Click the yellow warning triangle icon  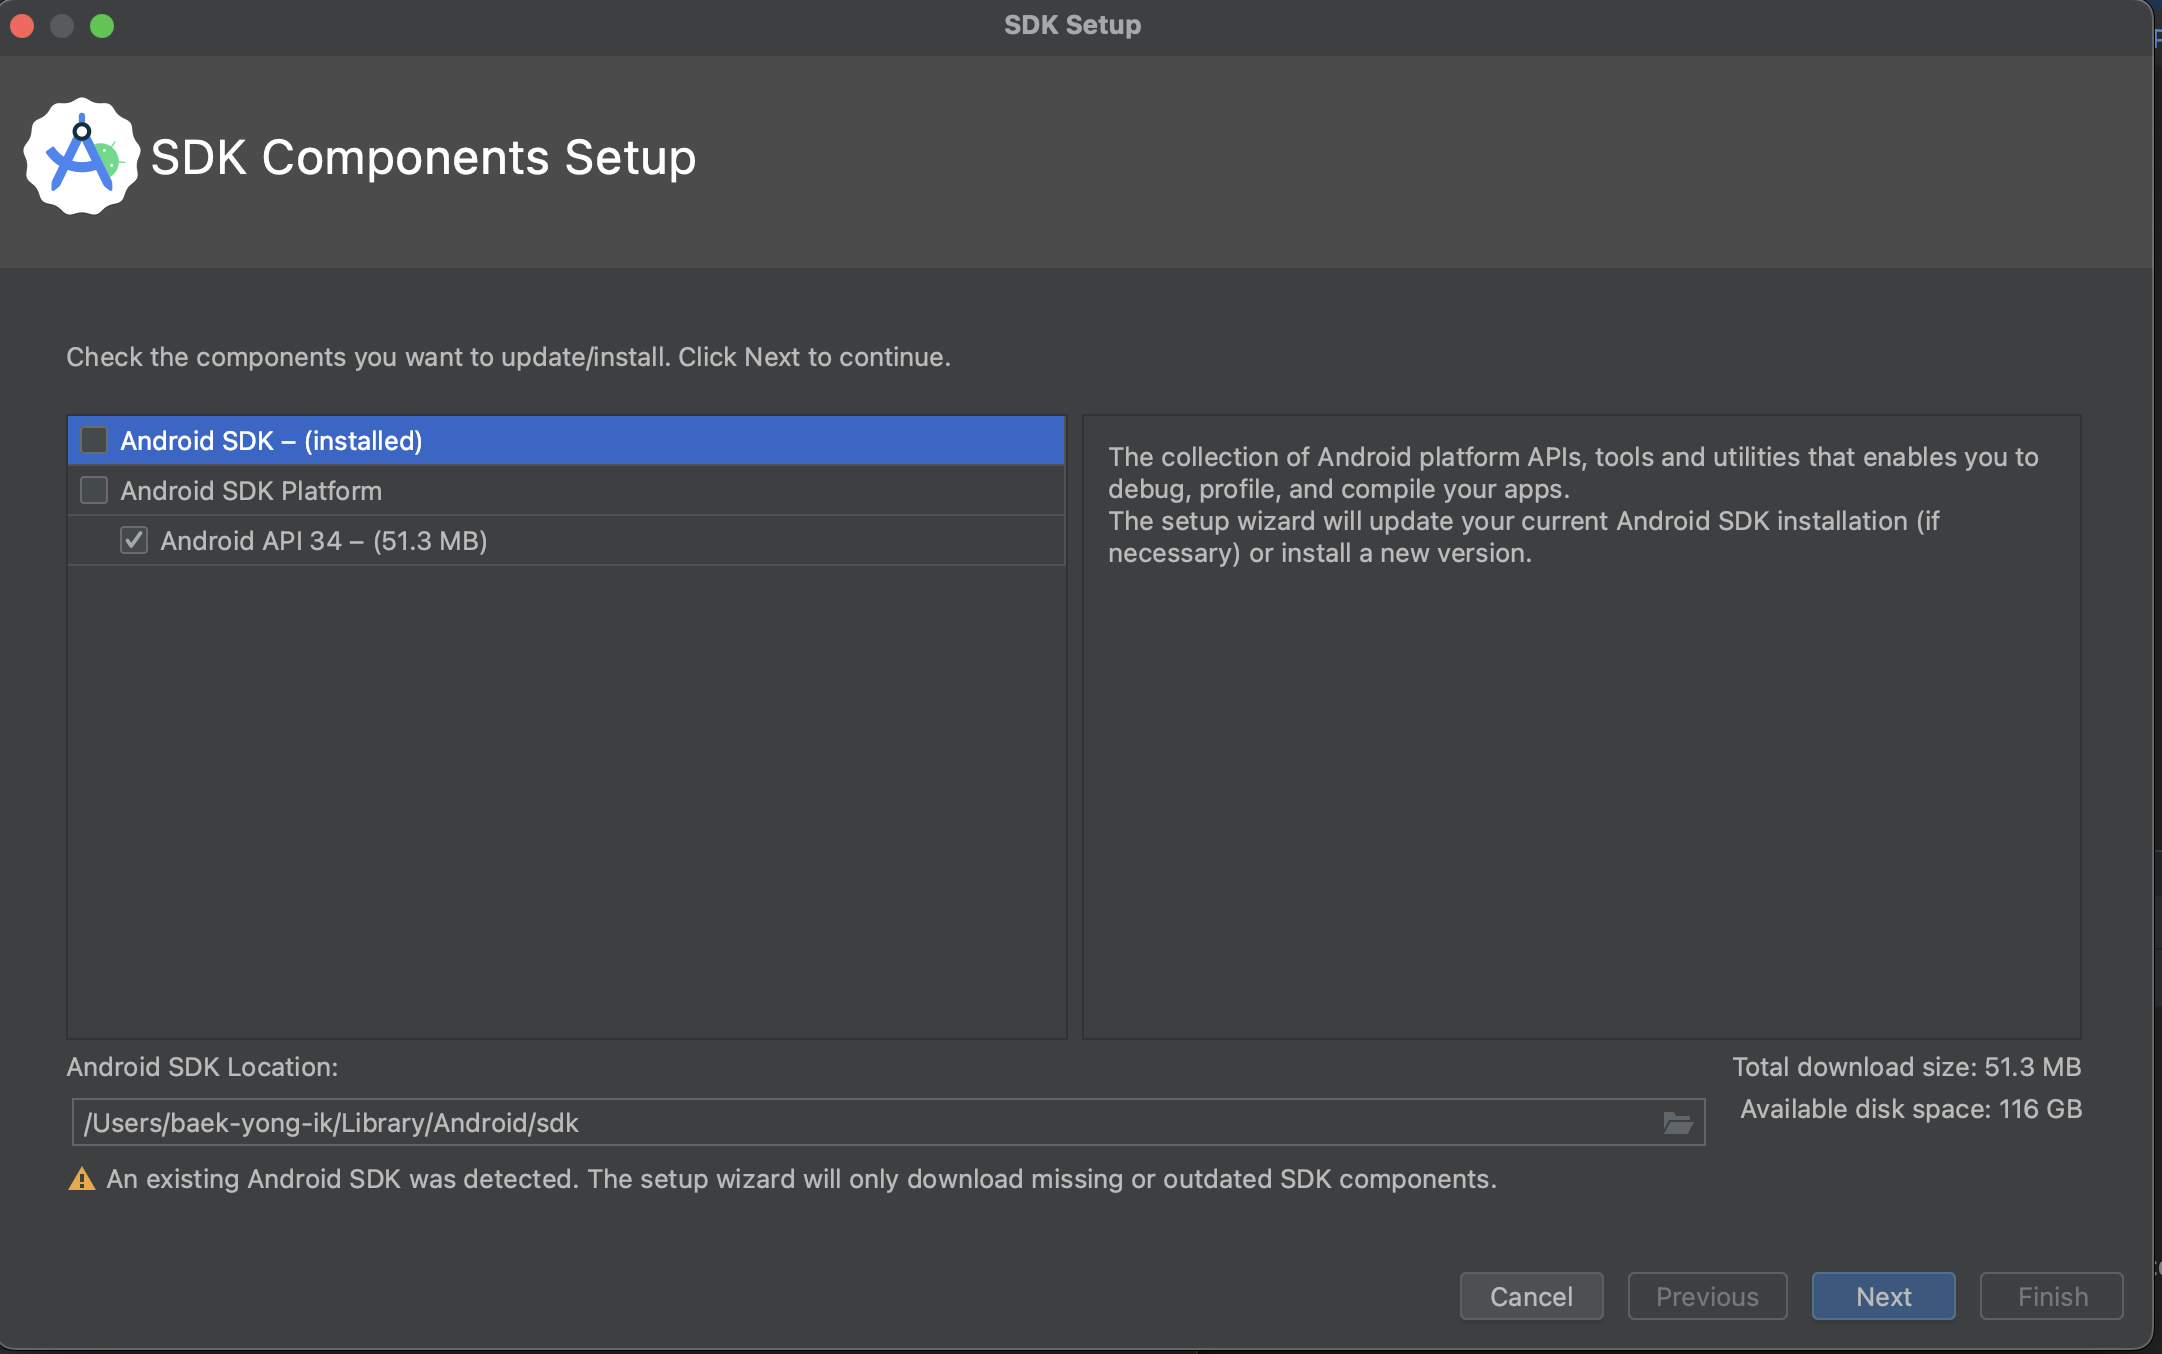click(x=81, y=1179)
